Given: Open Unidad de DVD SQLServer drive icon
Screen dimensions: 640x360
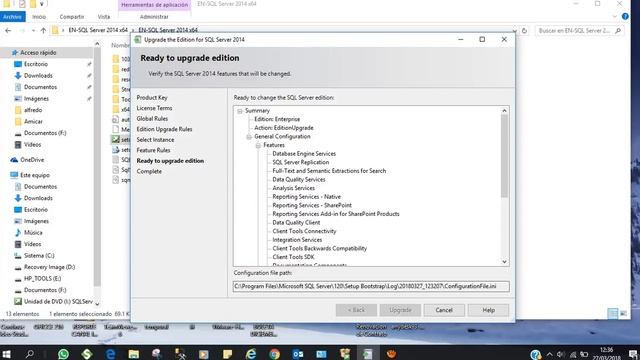Looking at the screenshot, I should pos(18,302).
